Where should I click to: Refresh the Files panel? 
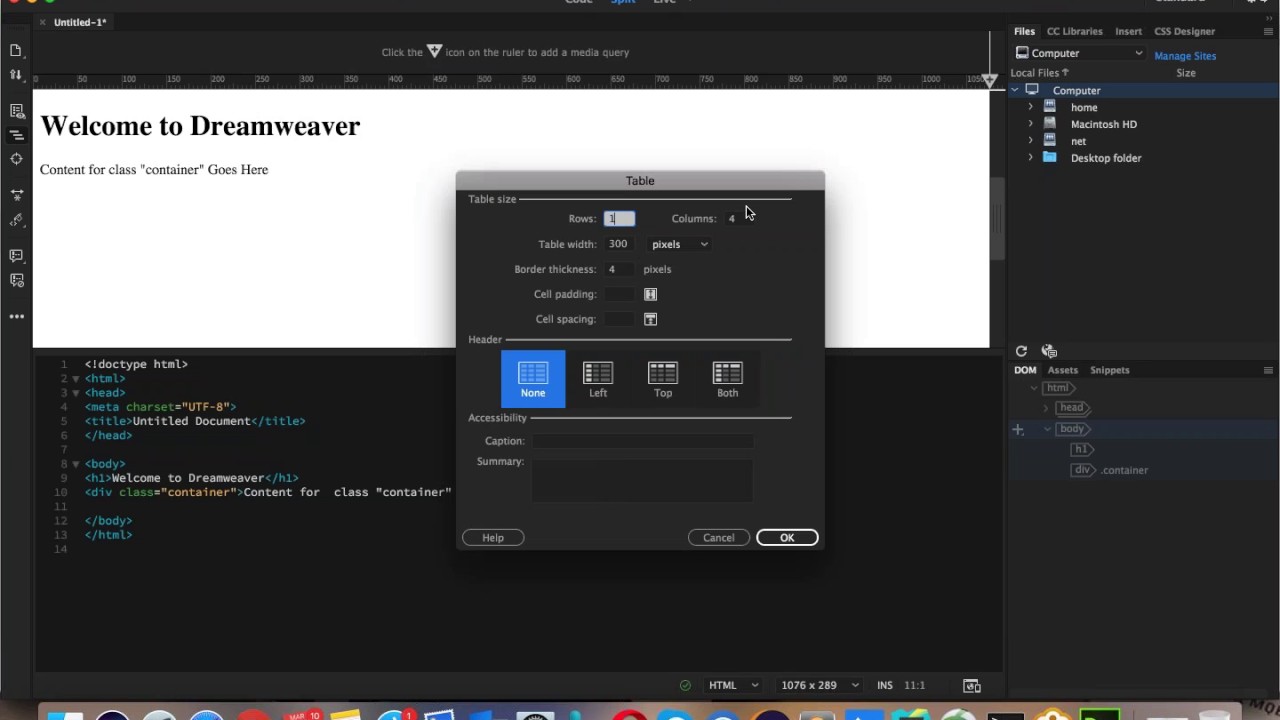1021,351
